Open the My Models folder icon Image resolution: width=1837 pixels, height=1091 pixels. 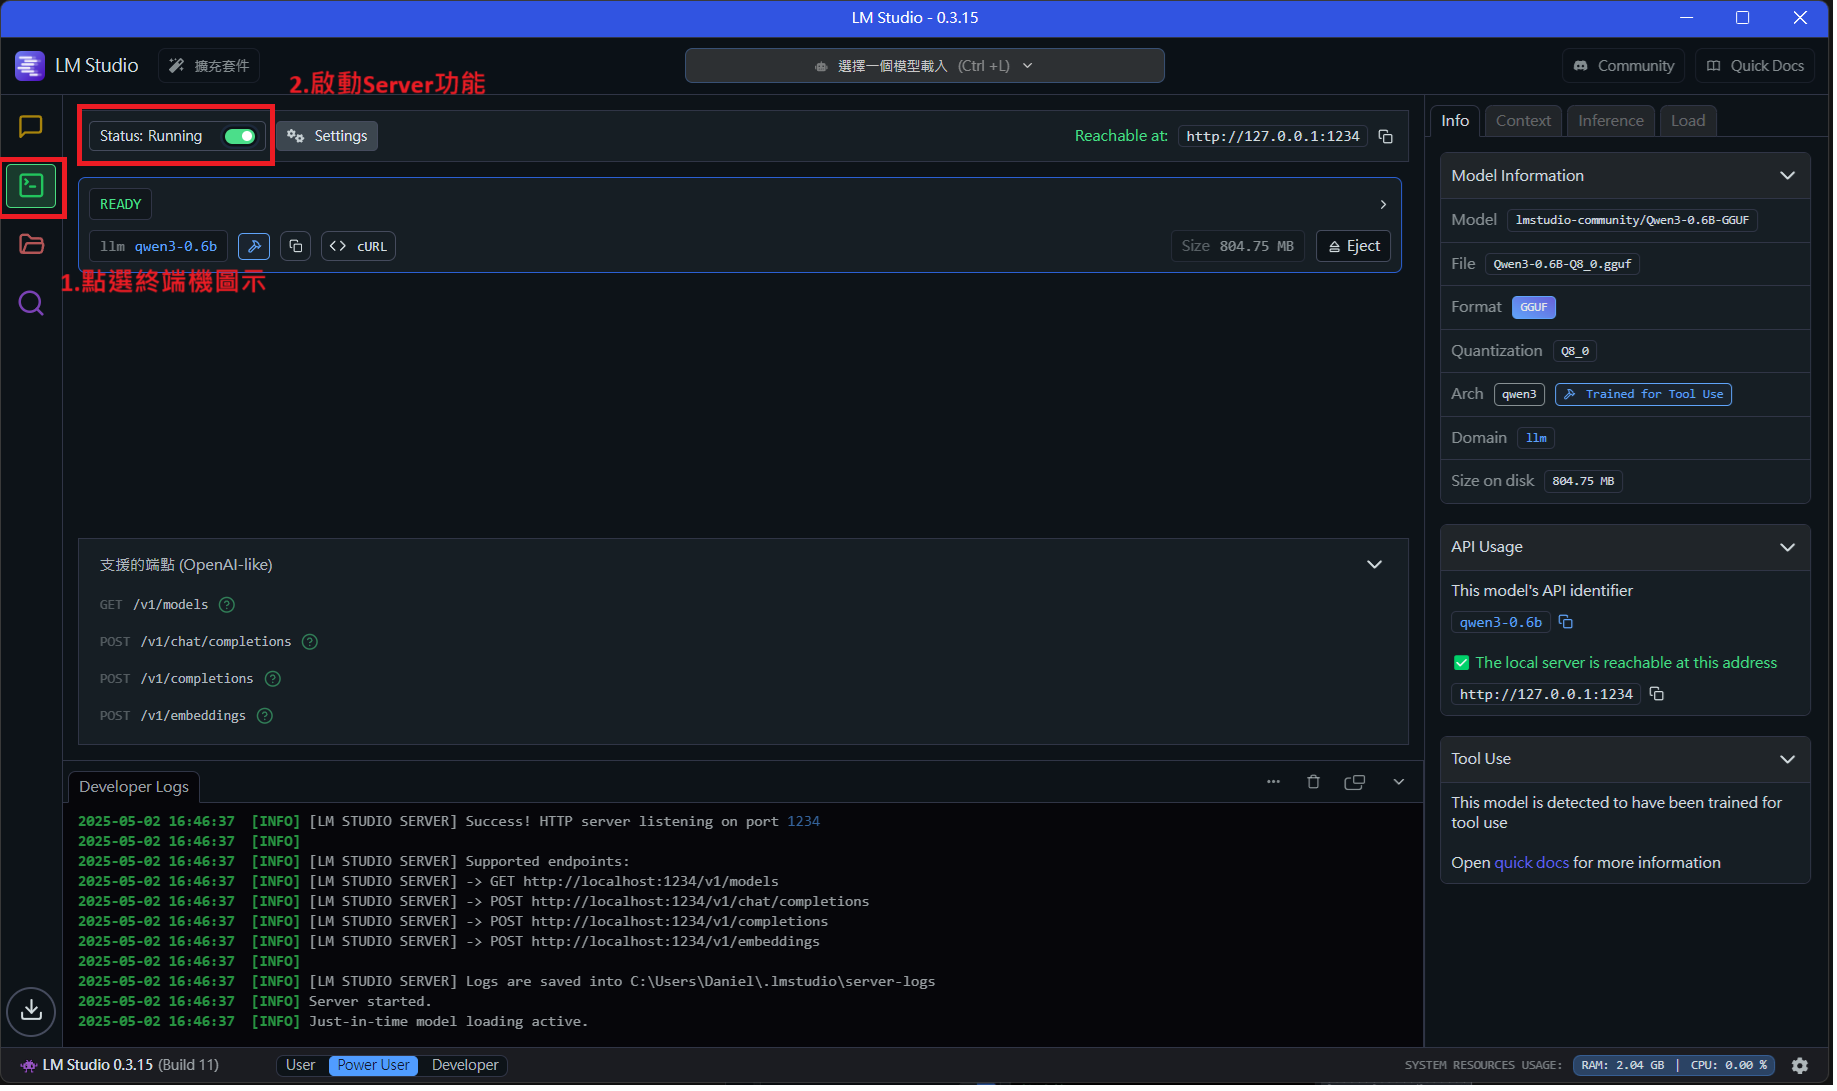click(31, 244)
